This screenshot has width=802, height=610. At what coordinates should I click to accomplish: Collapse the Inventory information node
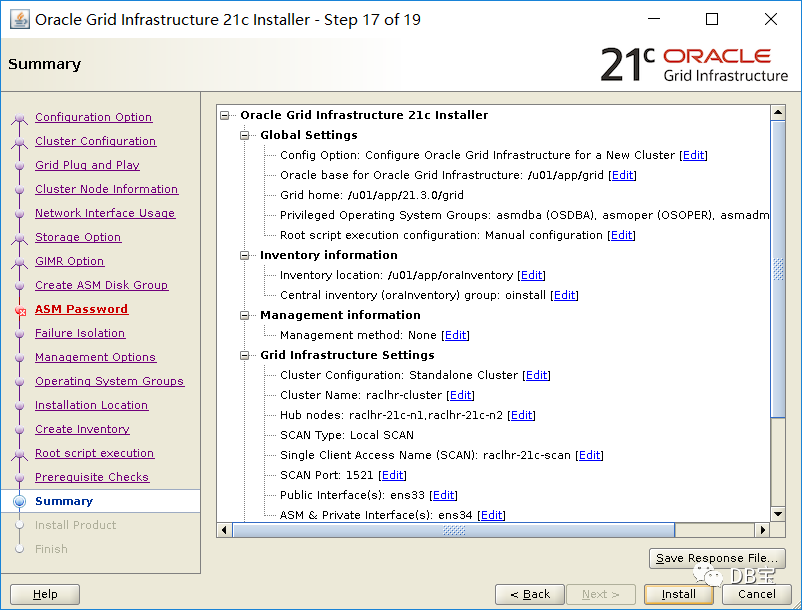click(x=244, y=256)
